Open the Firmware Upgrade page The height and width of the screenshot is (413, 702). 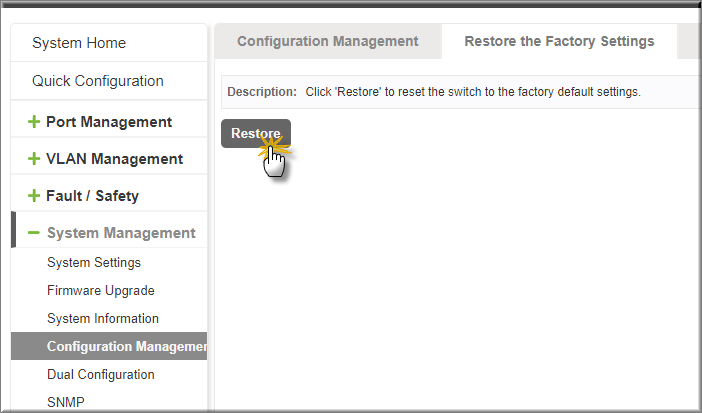tap(101, 291)
